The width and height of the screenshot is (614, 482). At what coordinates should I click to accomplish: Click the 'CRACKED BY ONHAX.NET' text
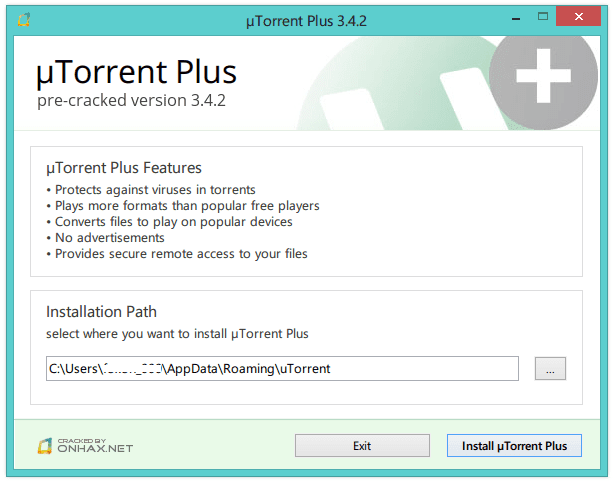[x=95, y=446]
